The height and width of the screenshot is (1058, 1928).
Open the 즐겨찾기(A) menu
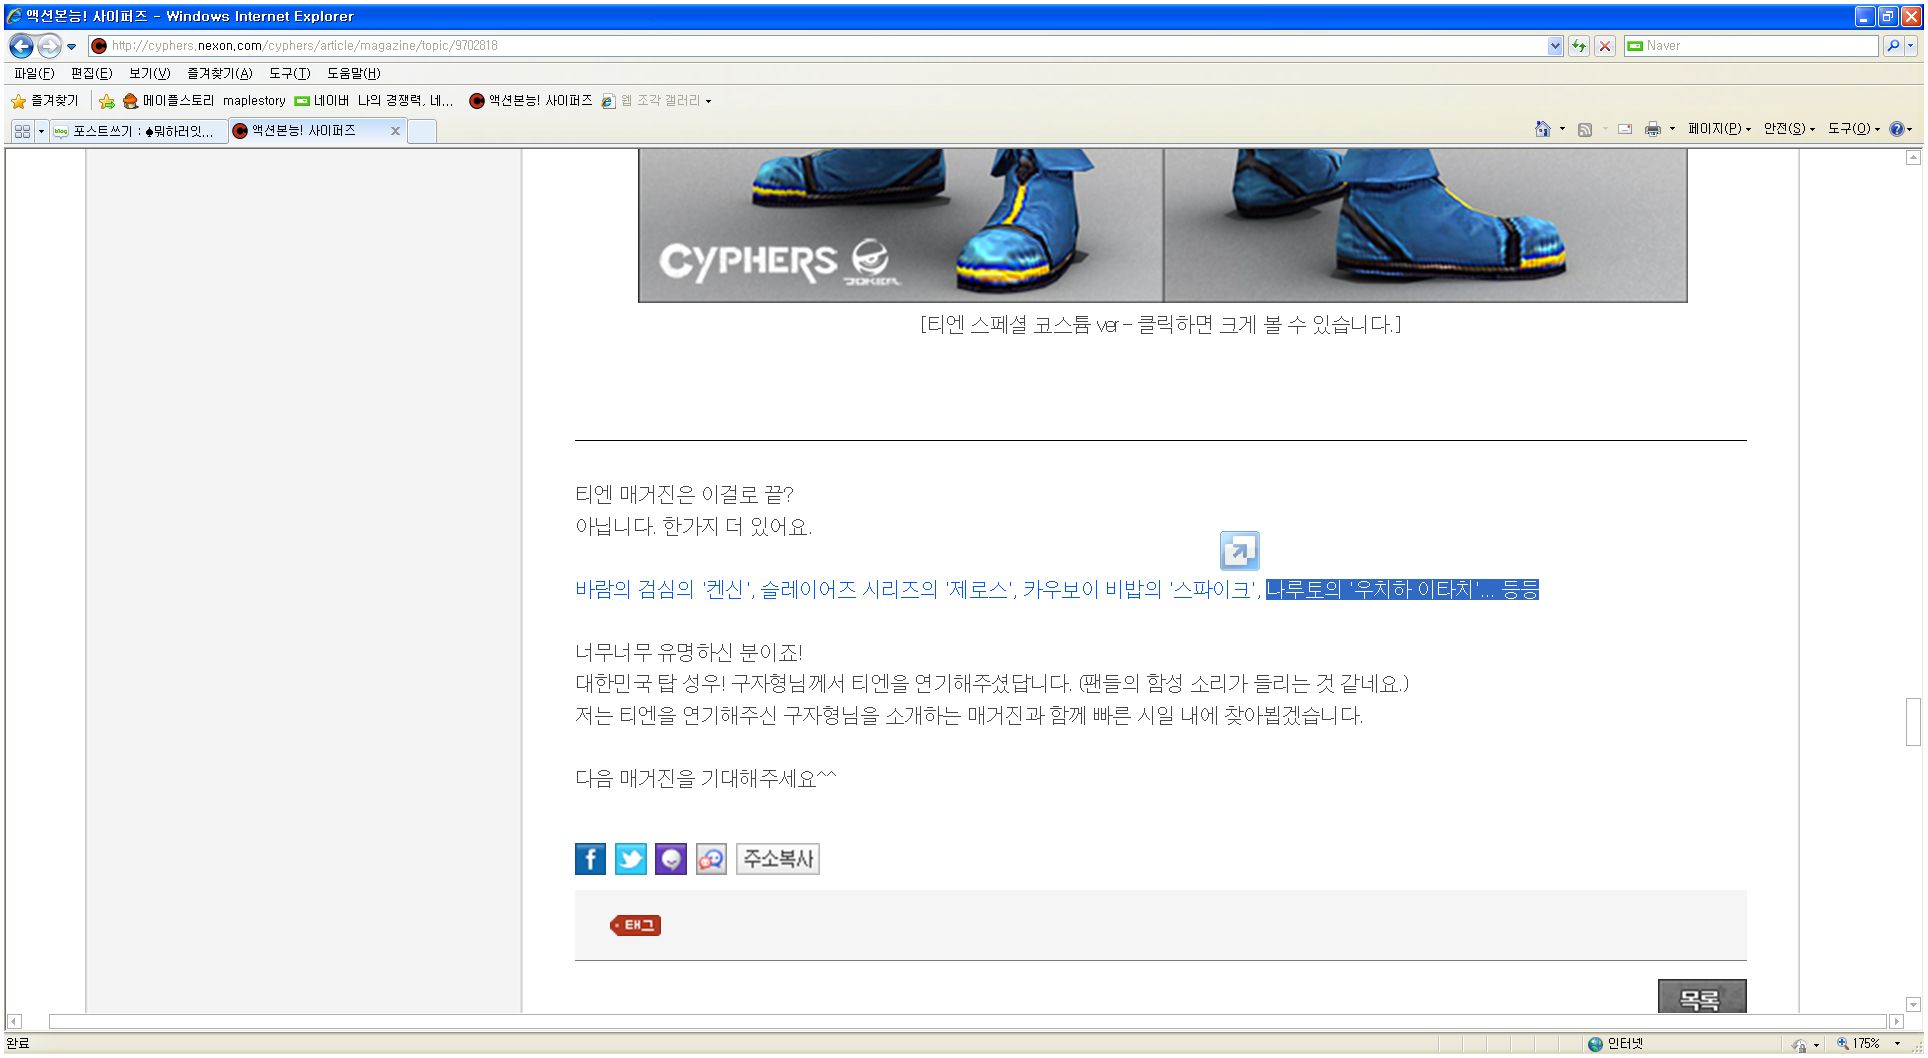click(x=219, y=74)
